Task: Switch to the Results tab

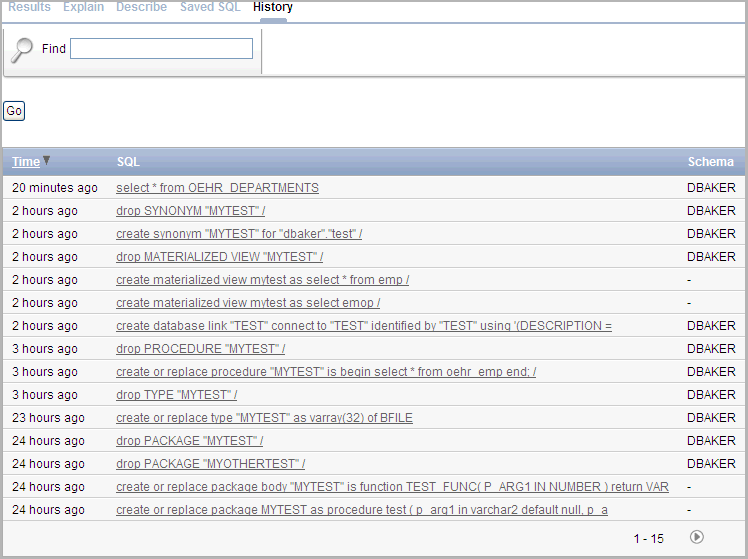Action: 30,7
